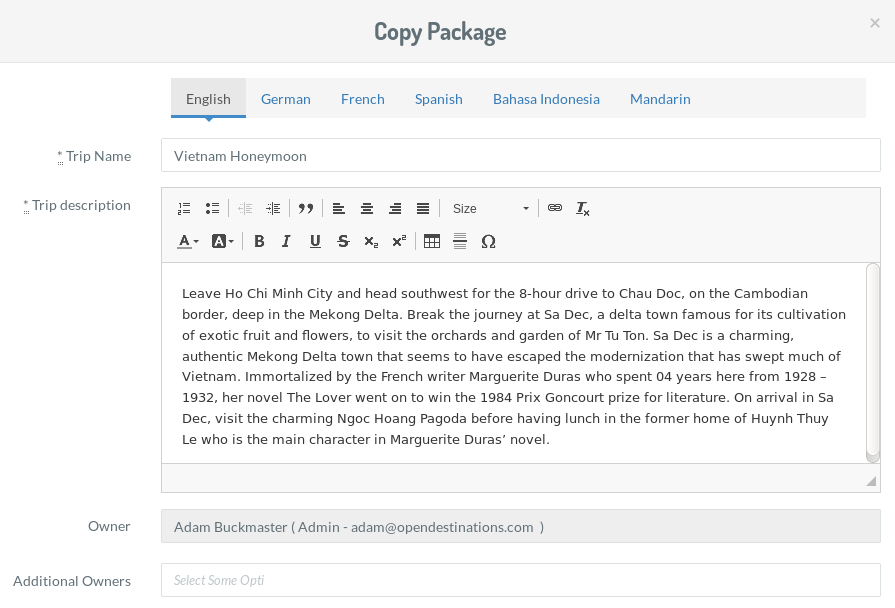895x608 pixels.
Task: Justify the text alignment
Action: pyautogui.click(x=423, y=208)
